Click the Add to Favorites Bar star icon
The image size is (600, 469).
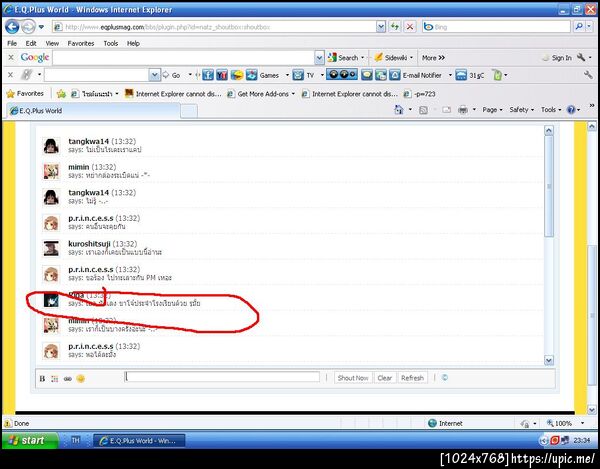coord(61,94)
